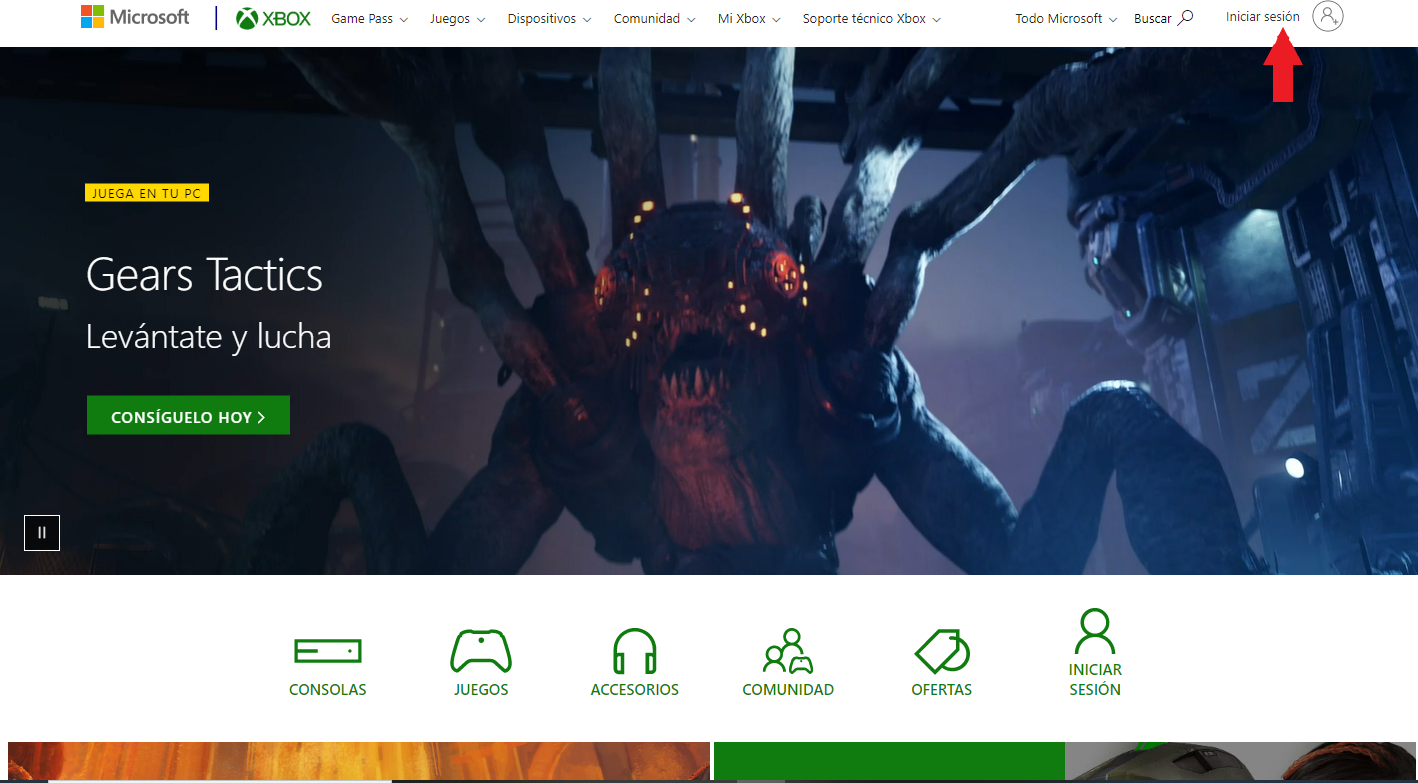The image size is (1418, 783).
Task: Expand the Juegos dropdown menu
Action: coord(457,19)
